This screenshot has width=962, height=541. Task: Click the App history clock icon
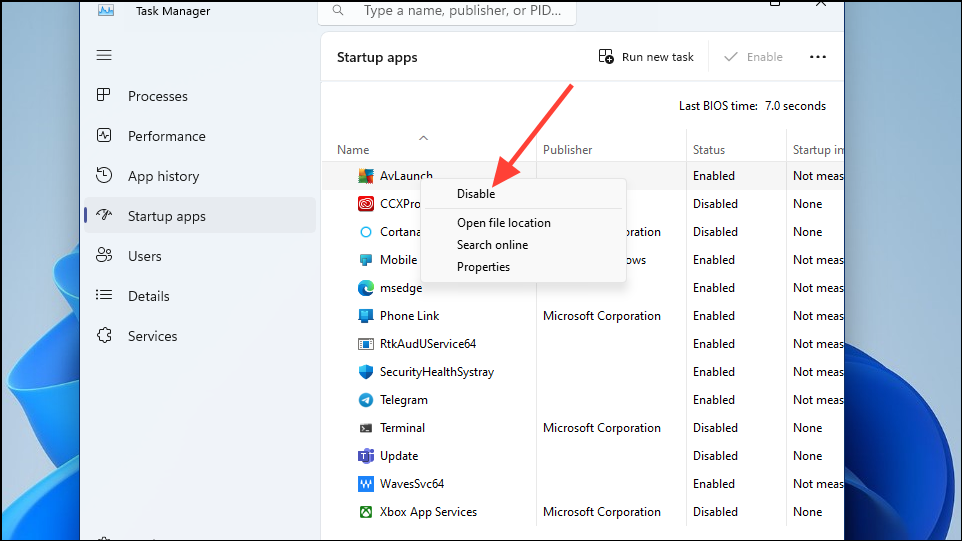[x=104, y=175]
